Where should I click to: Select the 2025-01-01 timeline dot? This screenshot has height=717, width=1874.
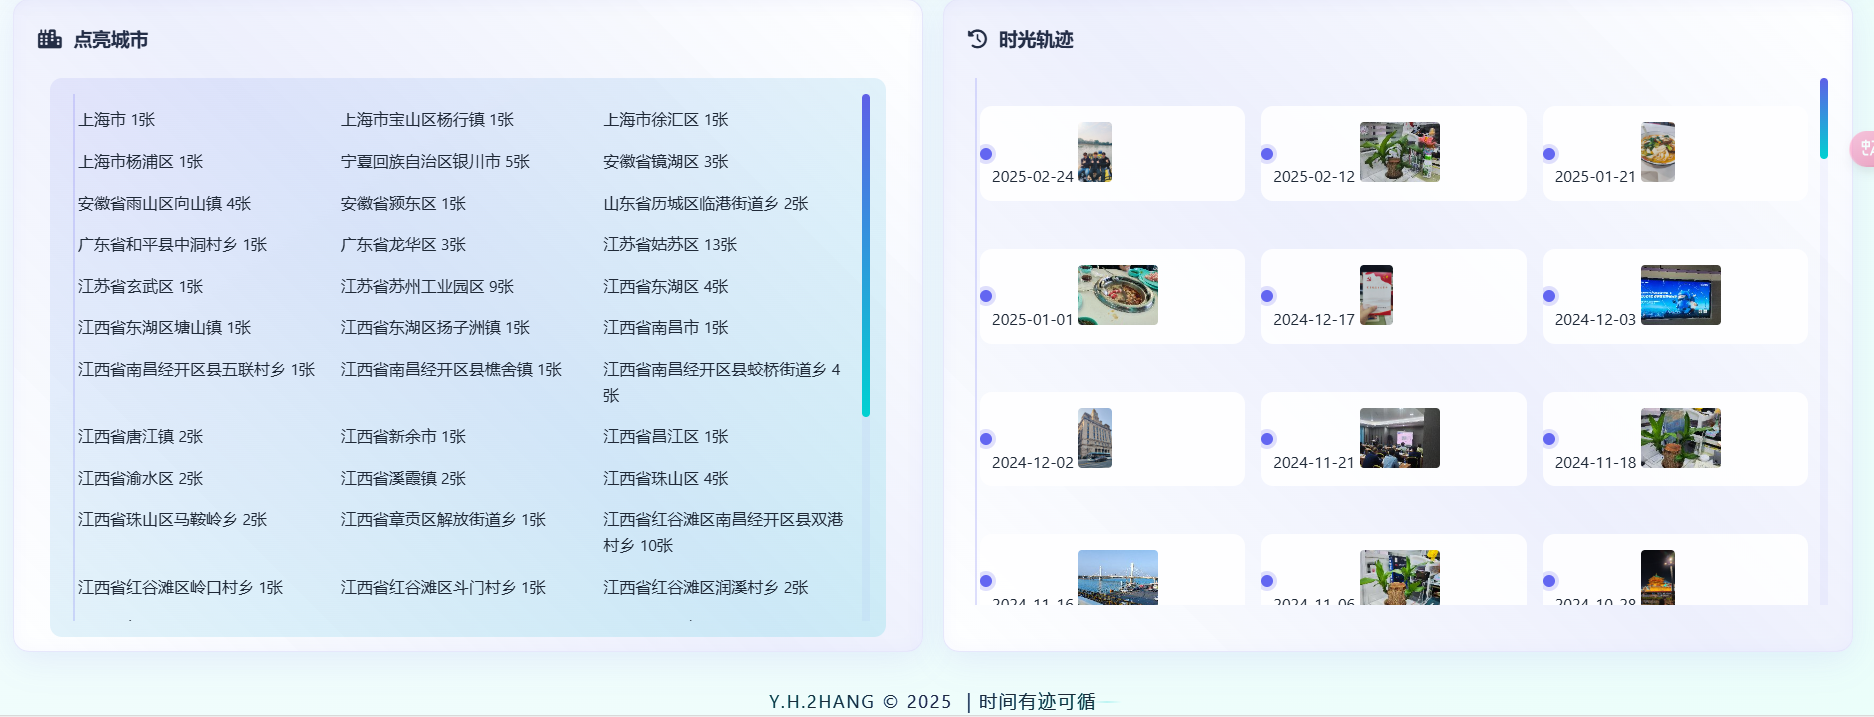click(x=986, y=296)
